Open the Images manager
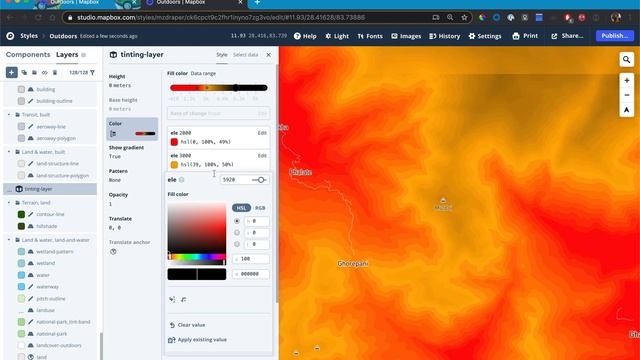640x360 pixels. click(406, 36)
